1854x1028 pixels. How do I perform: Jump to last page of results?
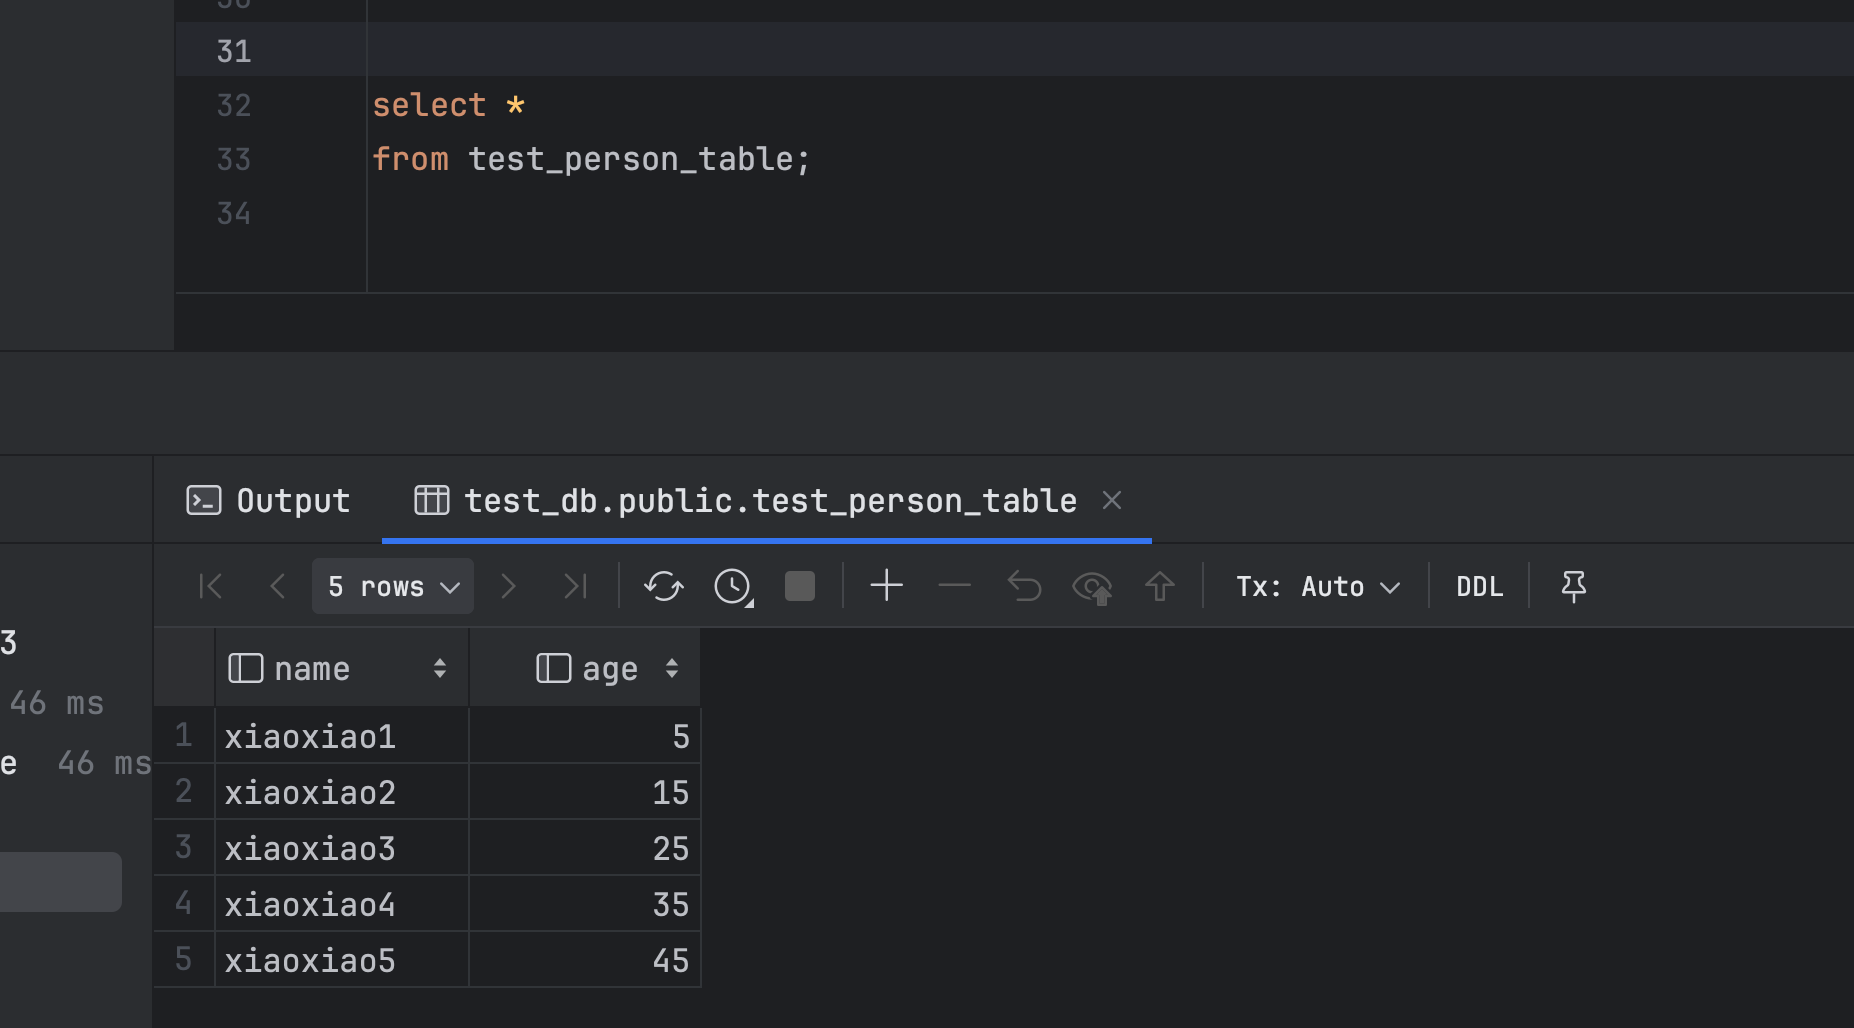pos(575,586)
